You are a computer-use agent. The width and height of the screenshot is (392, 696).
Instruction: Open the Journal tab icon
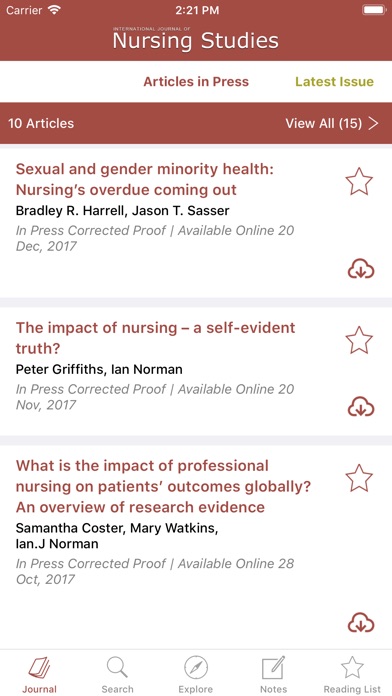40,668
